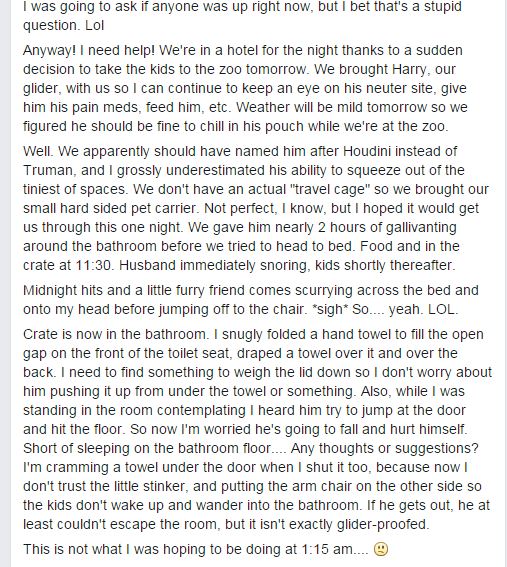507x567 pixels.
Task: Click the sad face emoji ending the post
Action: [x=380, y=549]
